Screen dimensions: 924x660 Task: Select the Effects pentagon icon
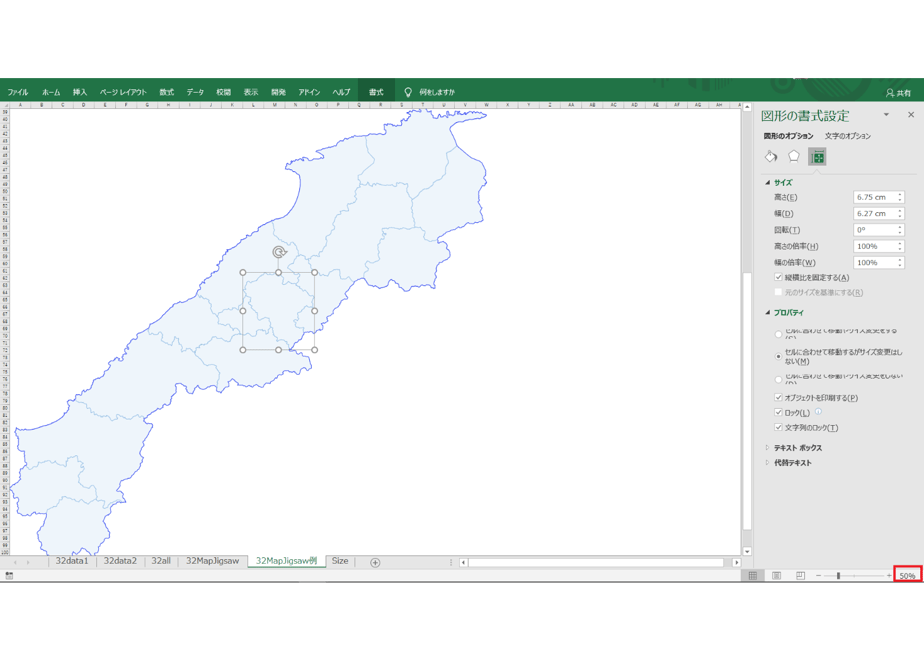click(794, 157)
